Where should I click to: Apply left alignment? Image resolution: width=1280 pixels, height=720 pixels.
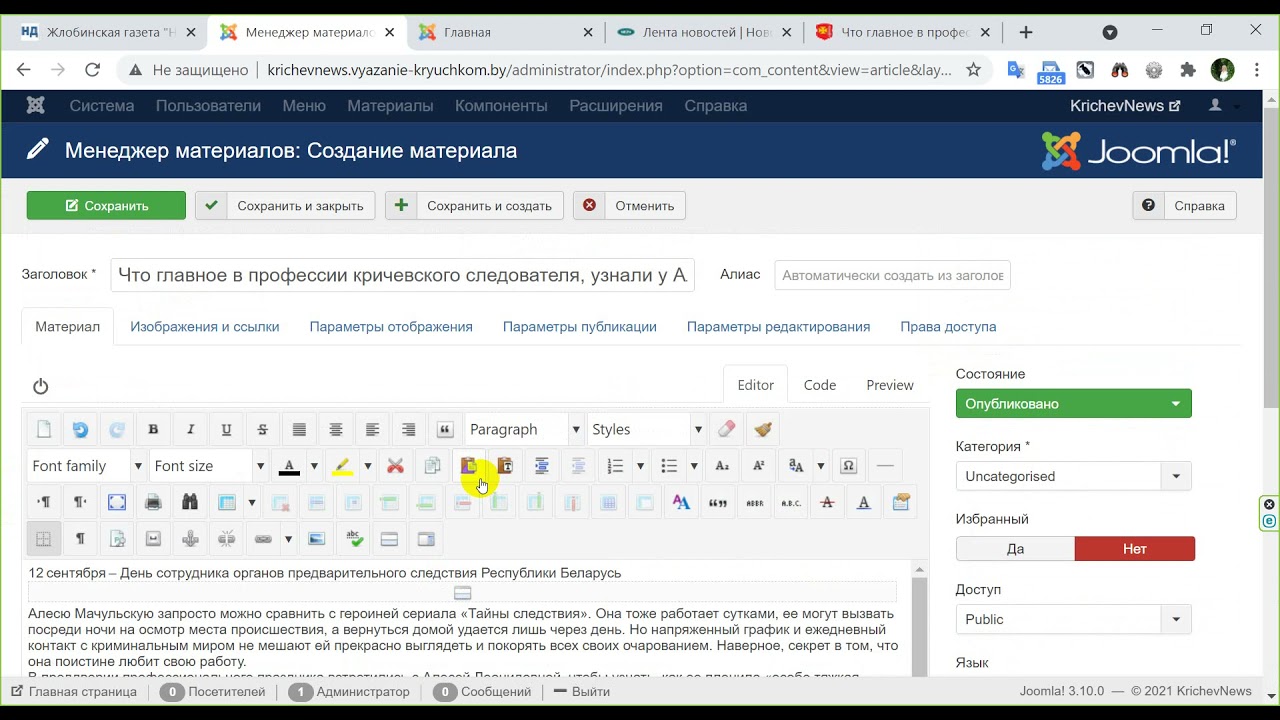pos(372,429)
